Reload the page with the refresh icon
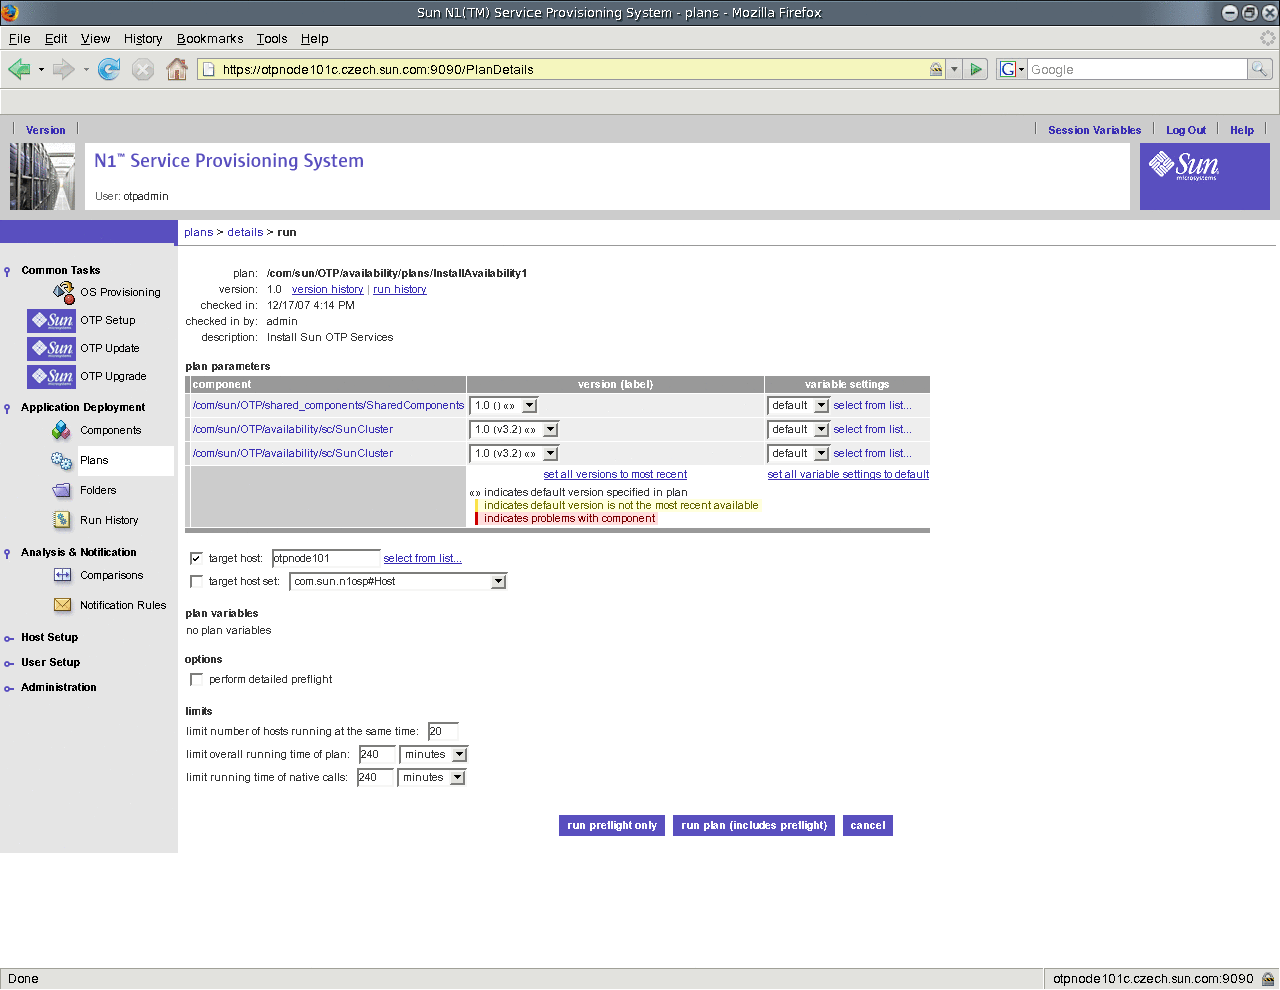The height and width of the screenshot is (990, 1280). pos(109,69)
